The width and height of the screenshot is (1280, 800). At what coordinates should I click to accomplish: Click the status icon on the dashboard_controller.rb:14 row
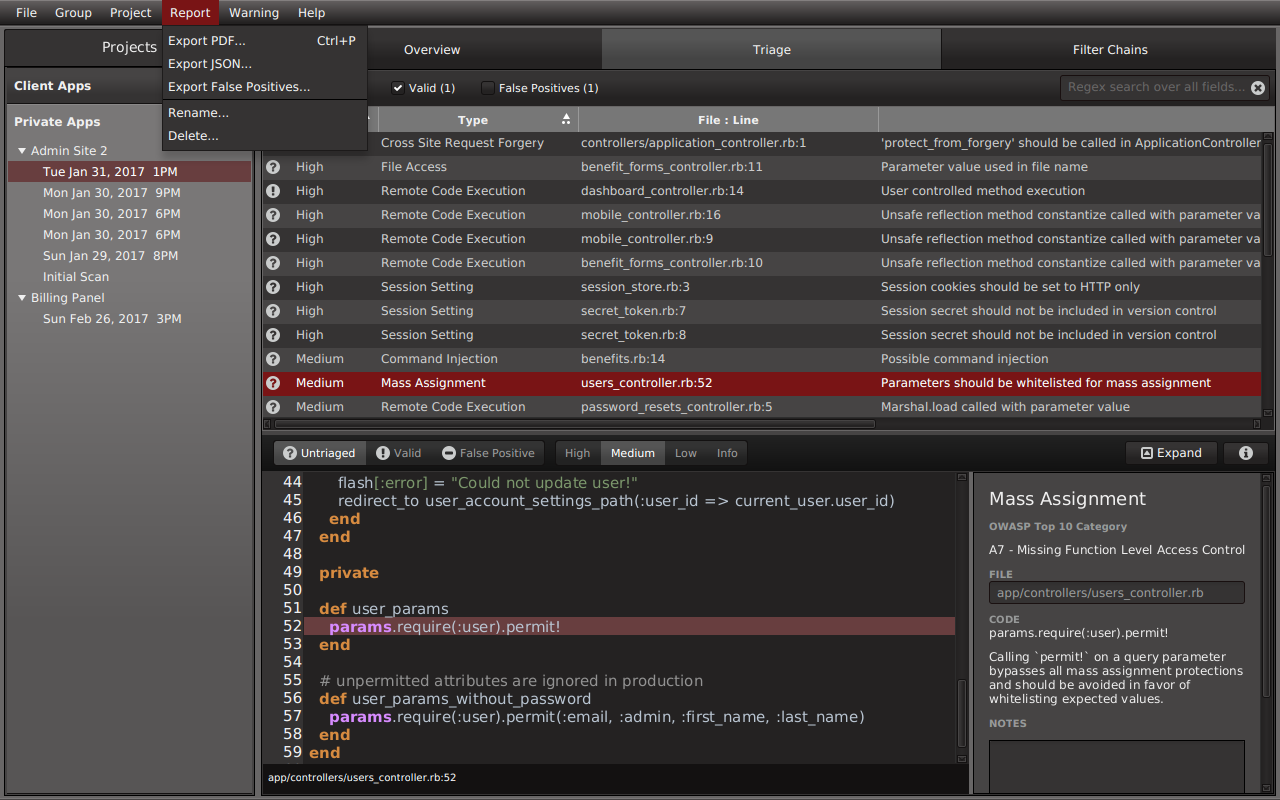273,191
